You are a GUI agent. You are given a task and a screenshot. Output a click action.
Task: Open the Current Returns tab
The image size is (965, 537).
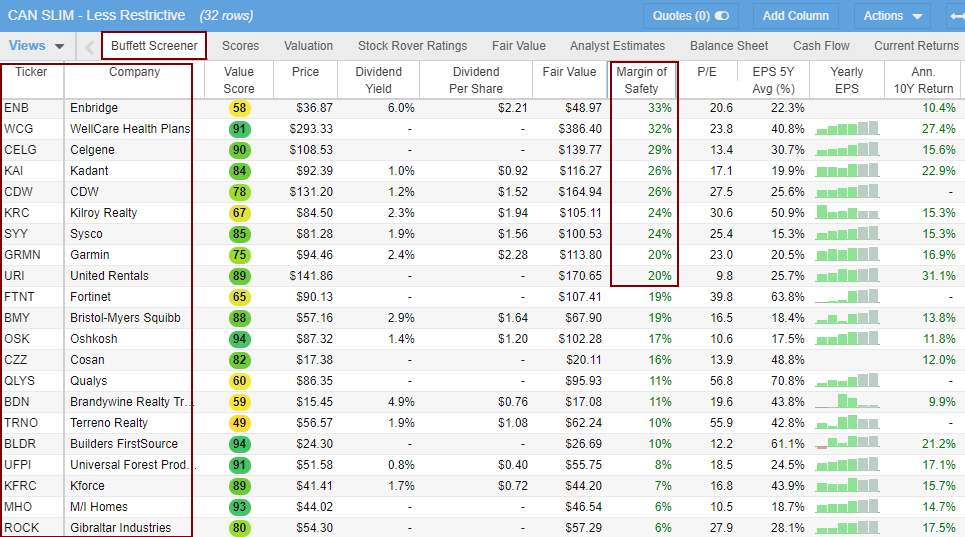tap(916, 46)
